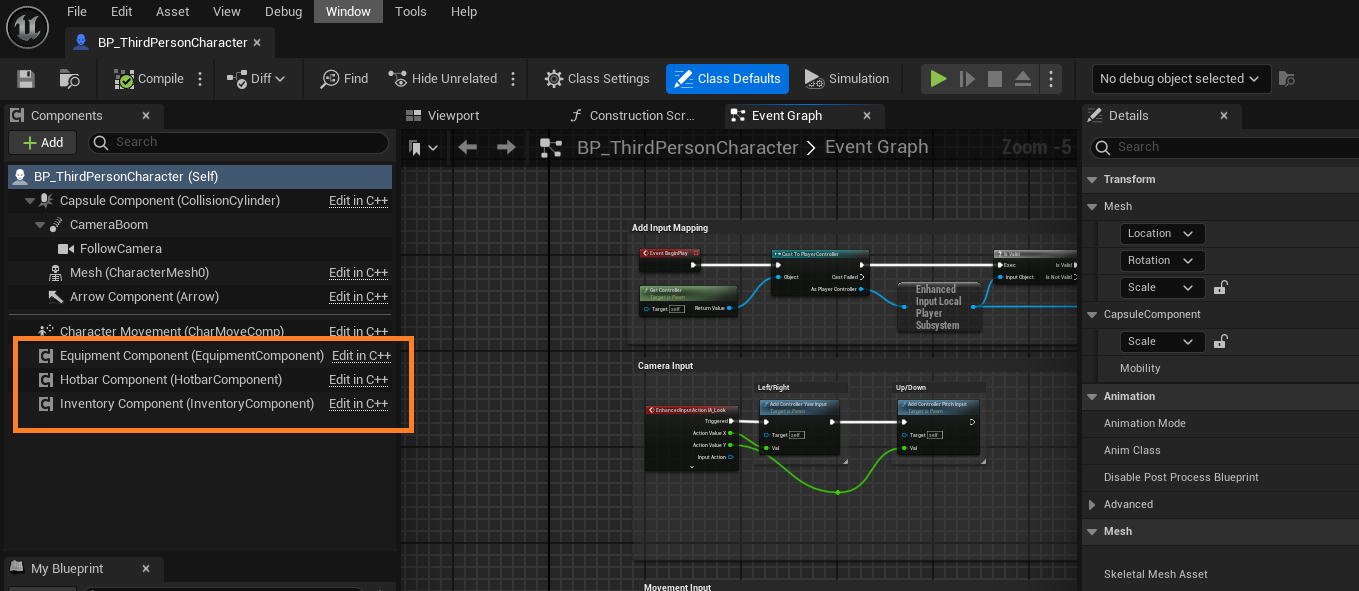Click Edit in C++ for Mesh
The width and height of the screenshot is (1359, 591).
359,273
